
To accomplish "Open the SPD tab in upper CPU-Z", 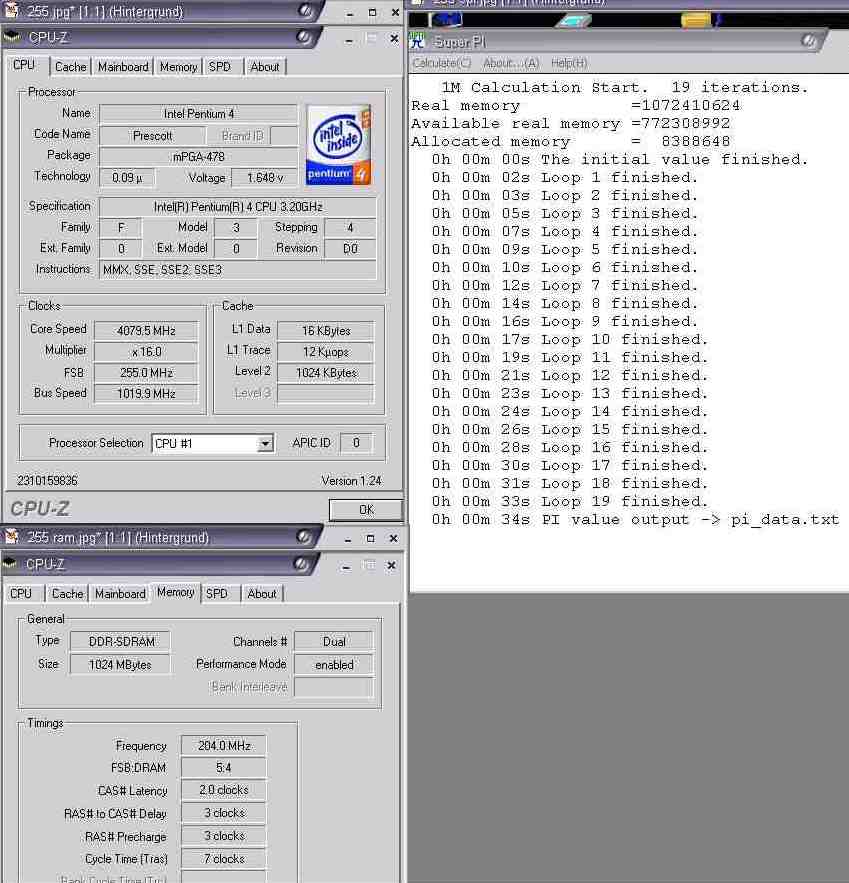I will point(220,67).
